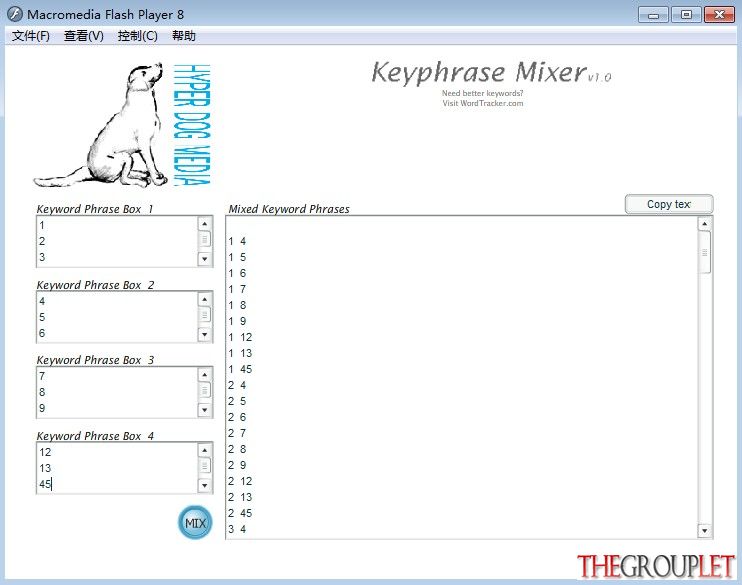This screenshot has height=585, width=742.
Task: Click the scrollbar thumb in Keyword Phrase Box 2
Action: (x=204, y=315)
